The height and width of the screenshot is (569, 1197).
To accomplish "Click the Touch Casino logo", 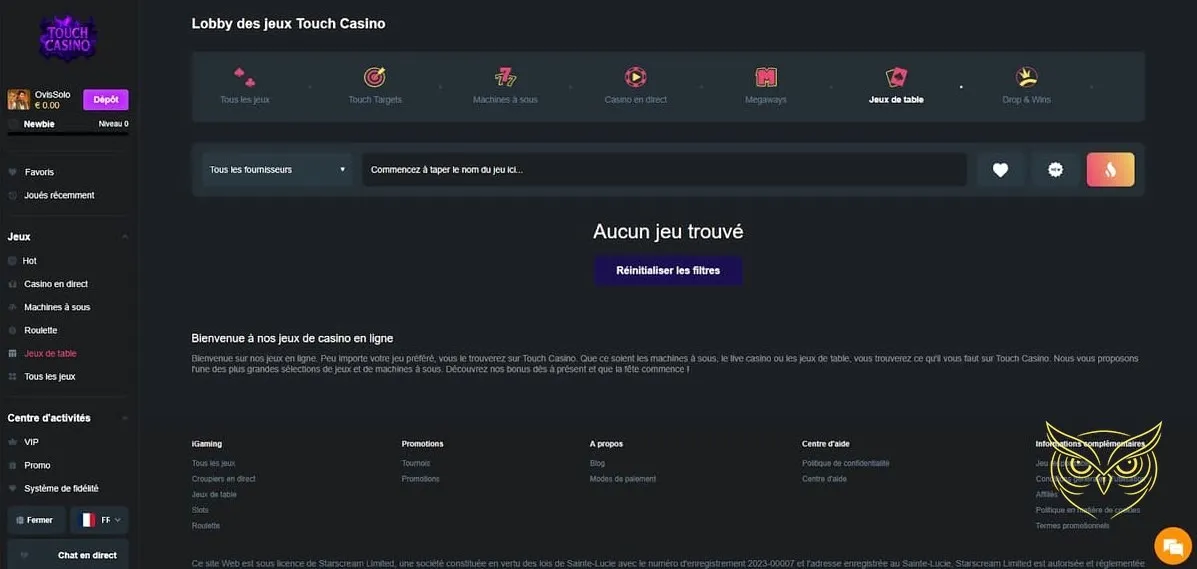I will pos(68,37).
